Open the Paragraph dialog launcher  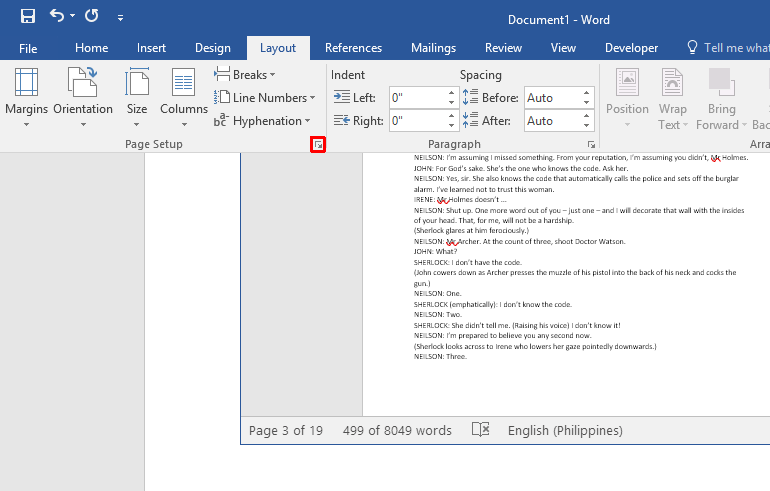(x=591, y=145)
